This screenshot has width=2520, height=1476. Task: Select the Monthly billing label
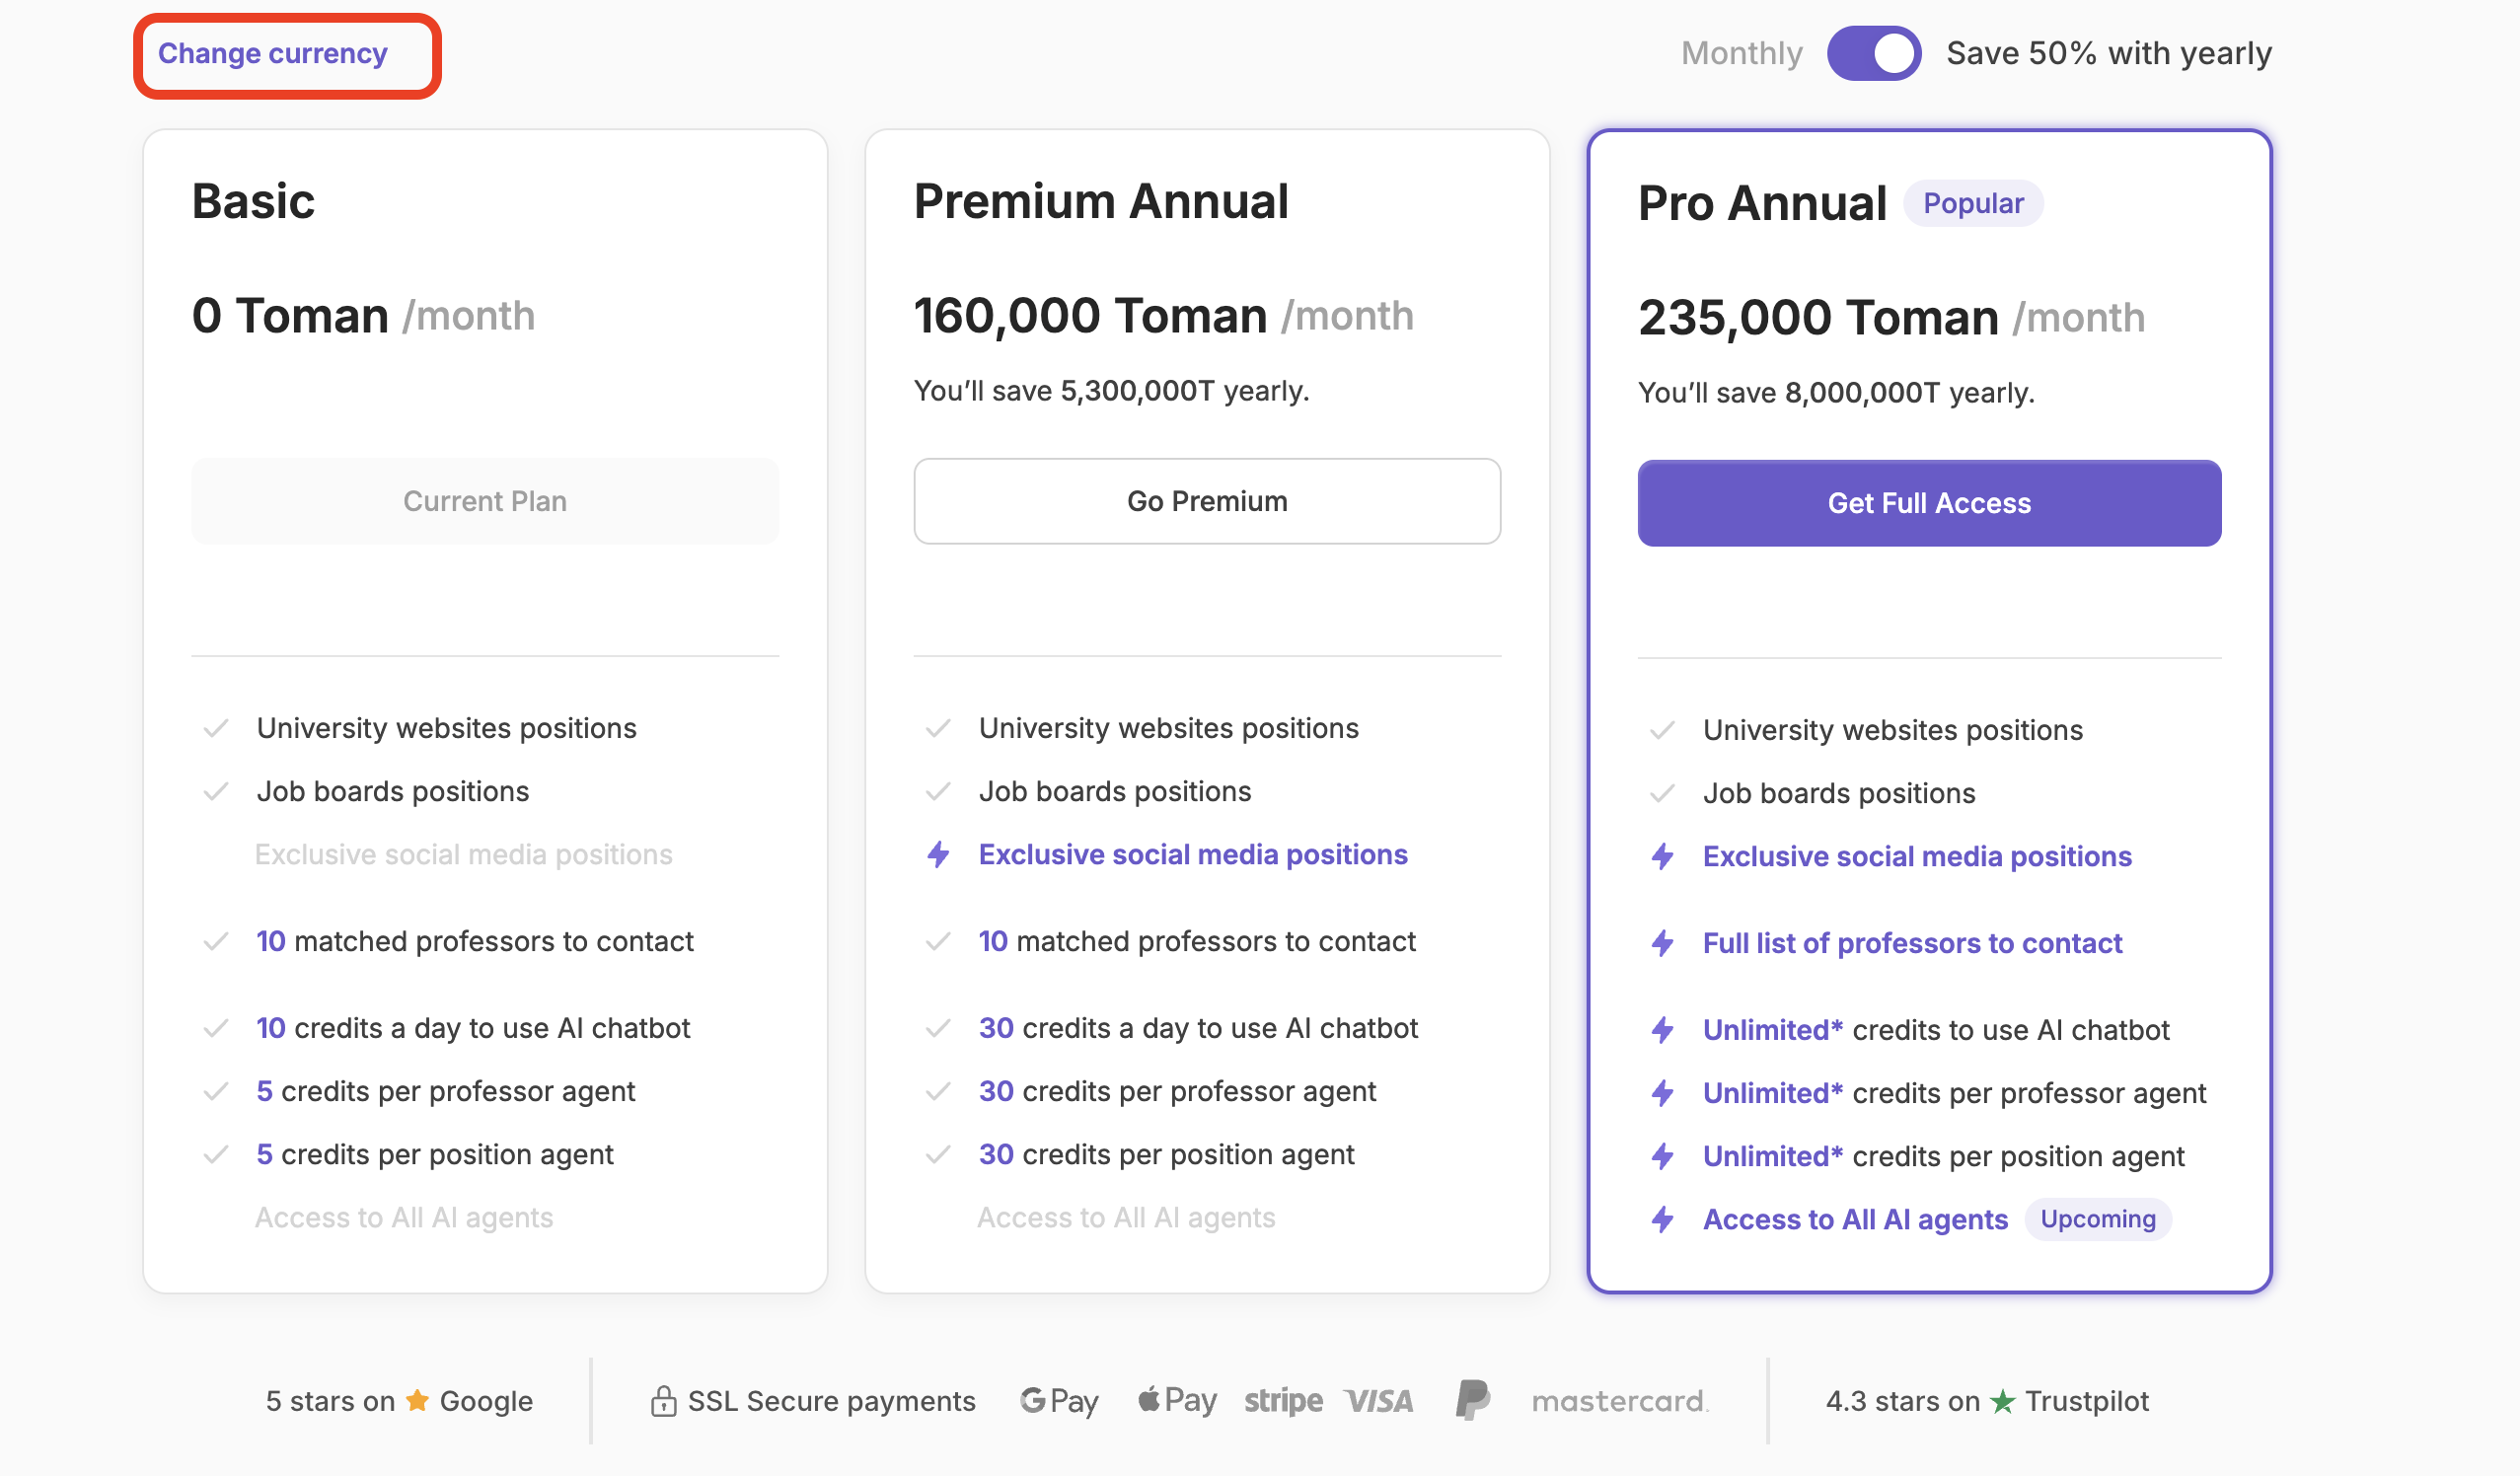pos(1741,53)
